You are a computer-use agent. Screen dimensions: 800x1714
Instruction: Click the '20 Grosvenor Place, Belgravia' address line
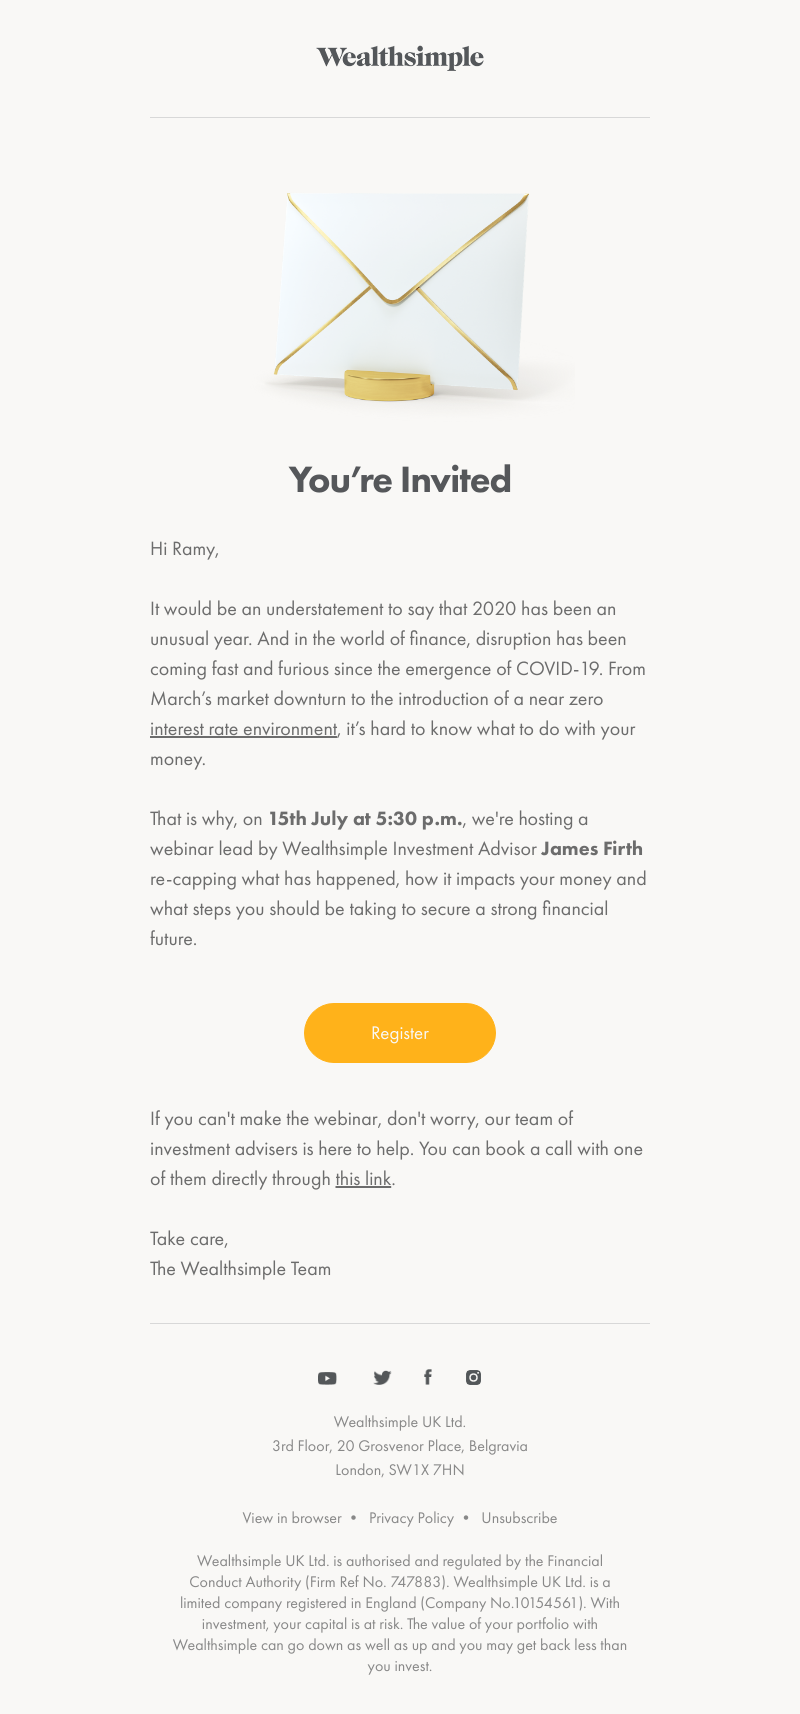coord(400,1446)
